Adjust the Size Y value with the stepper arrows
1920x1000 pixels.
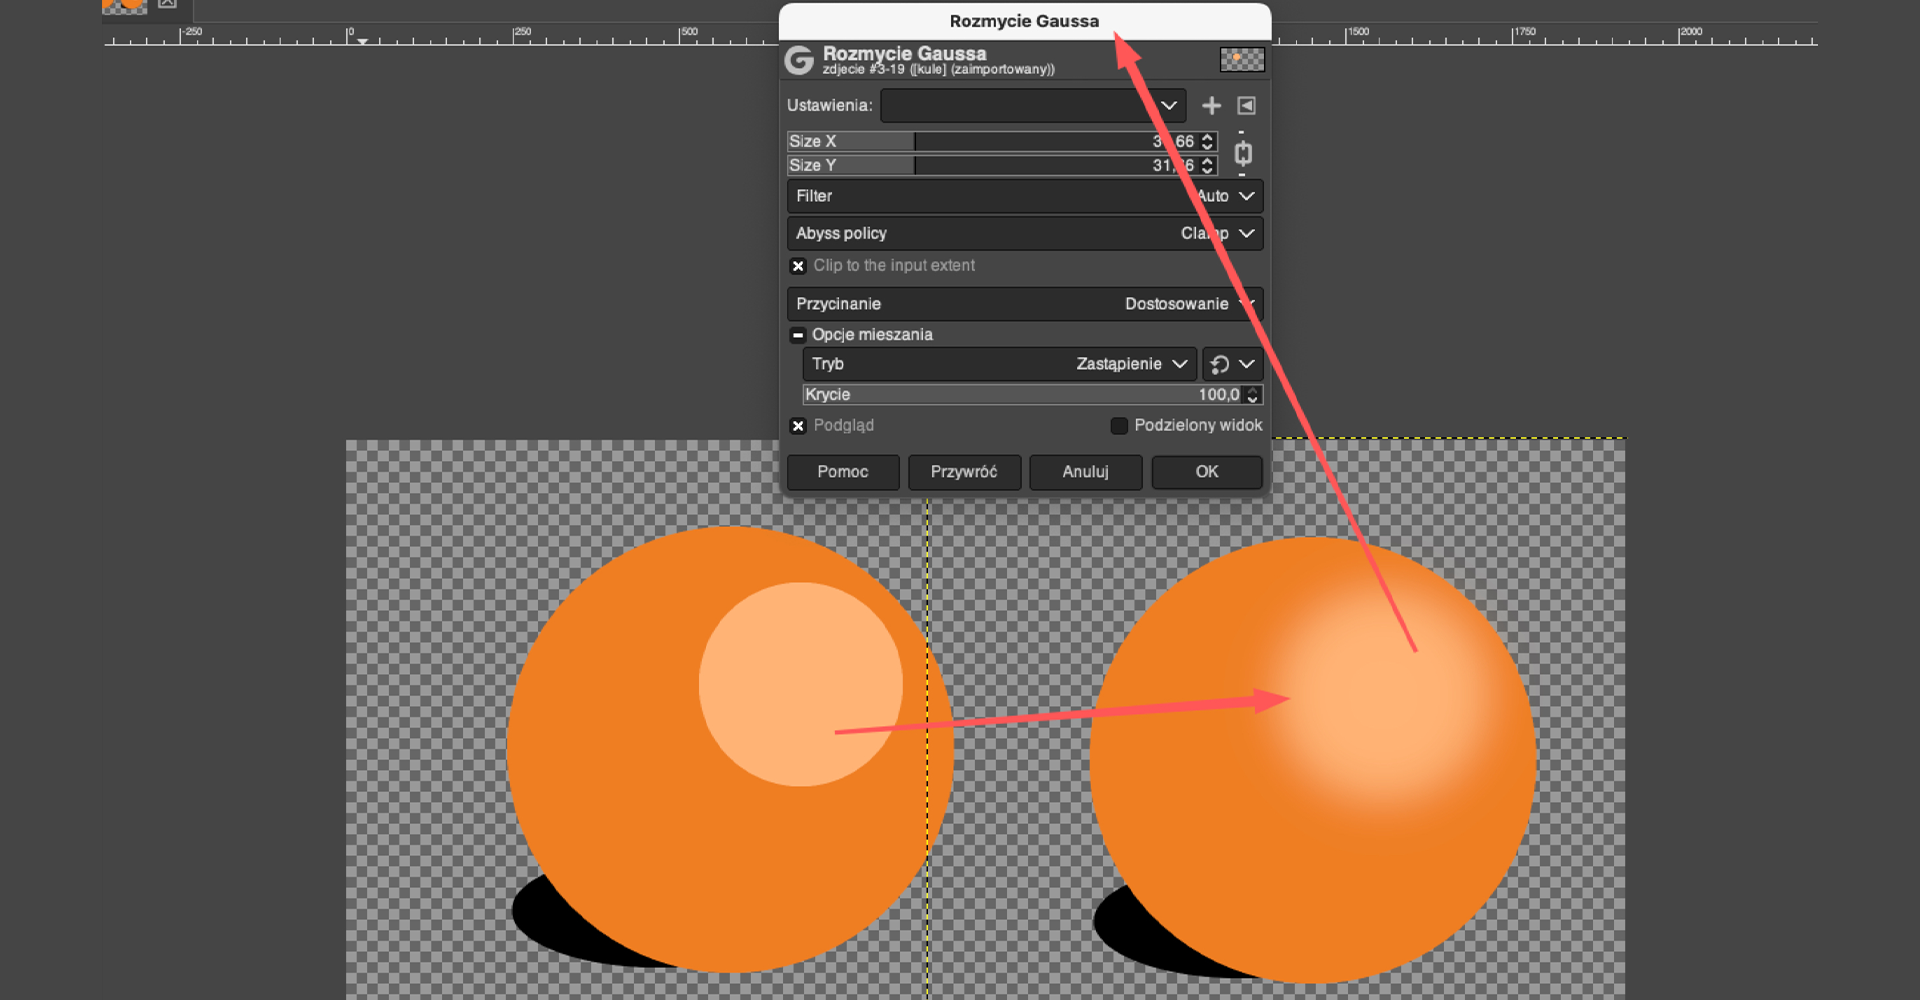1208,165
